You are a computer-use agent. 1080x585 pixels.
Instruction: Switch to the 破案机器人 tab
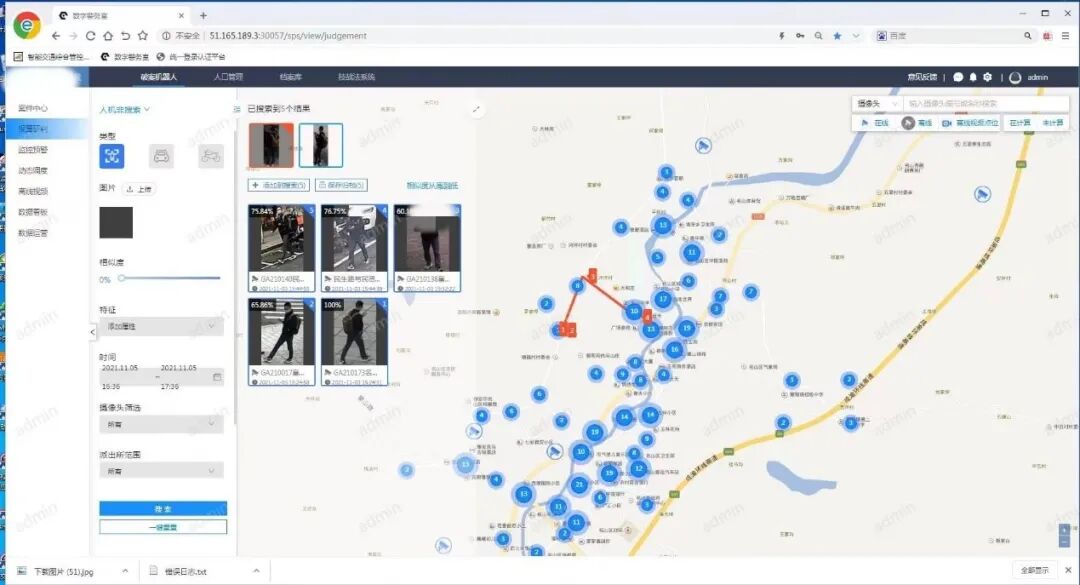coord(159,76)
